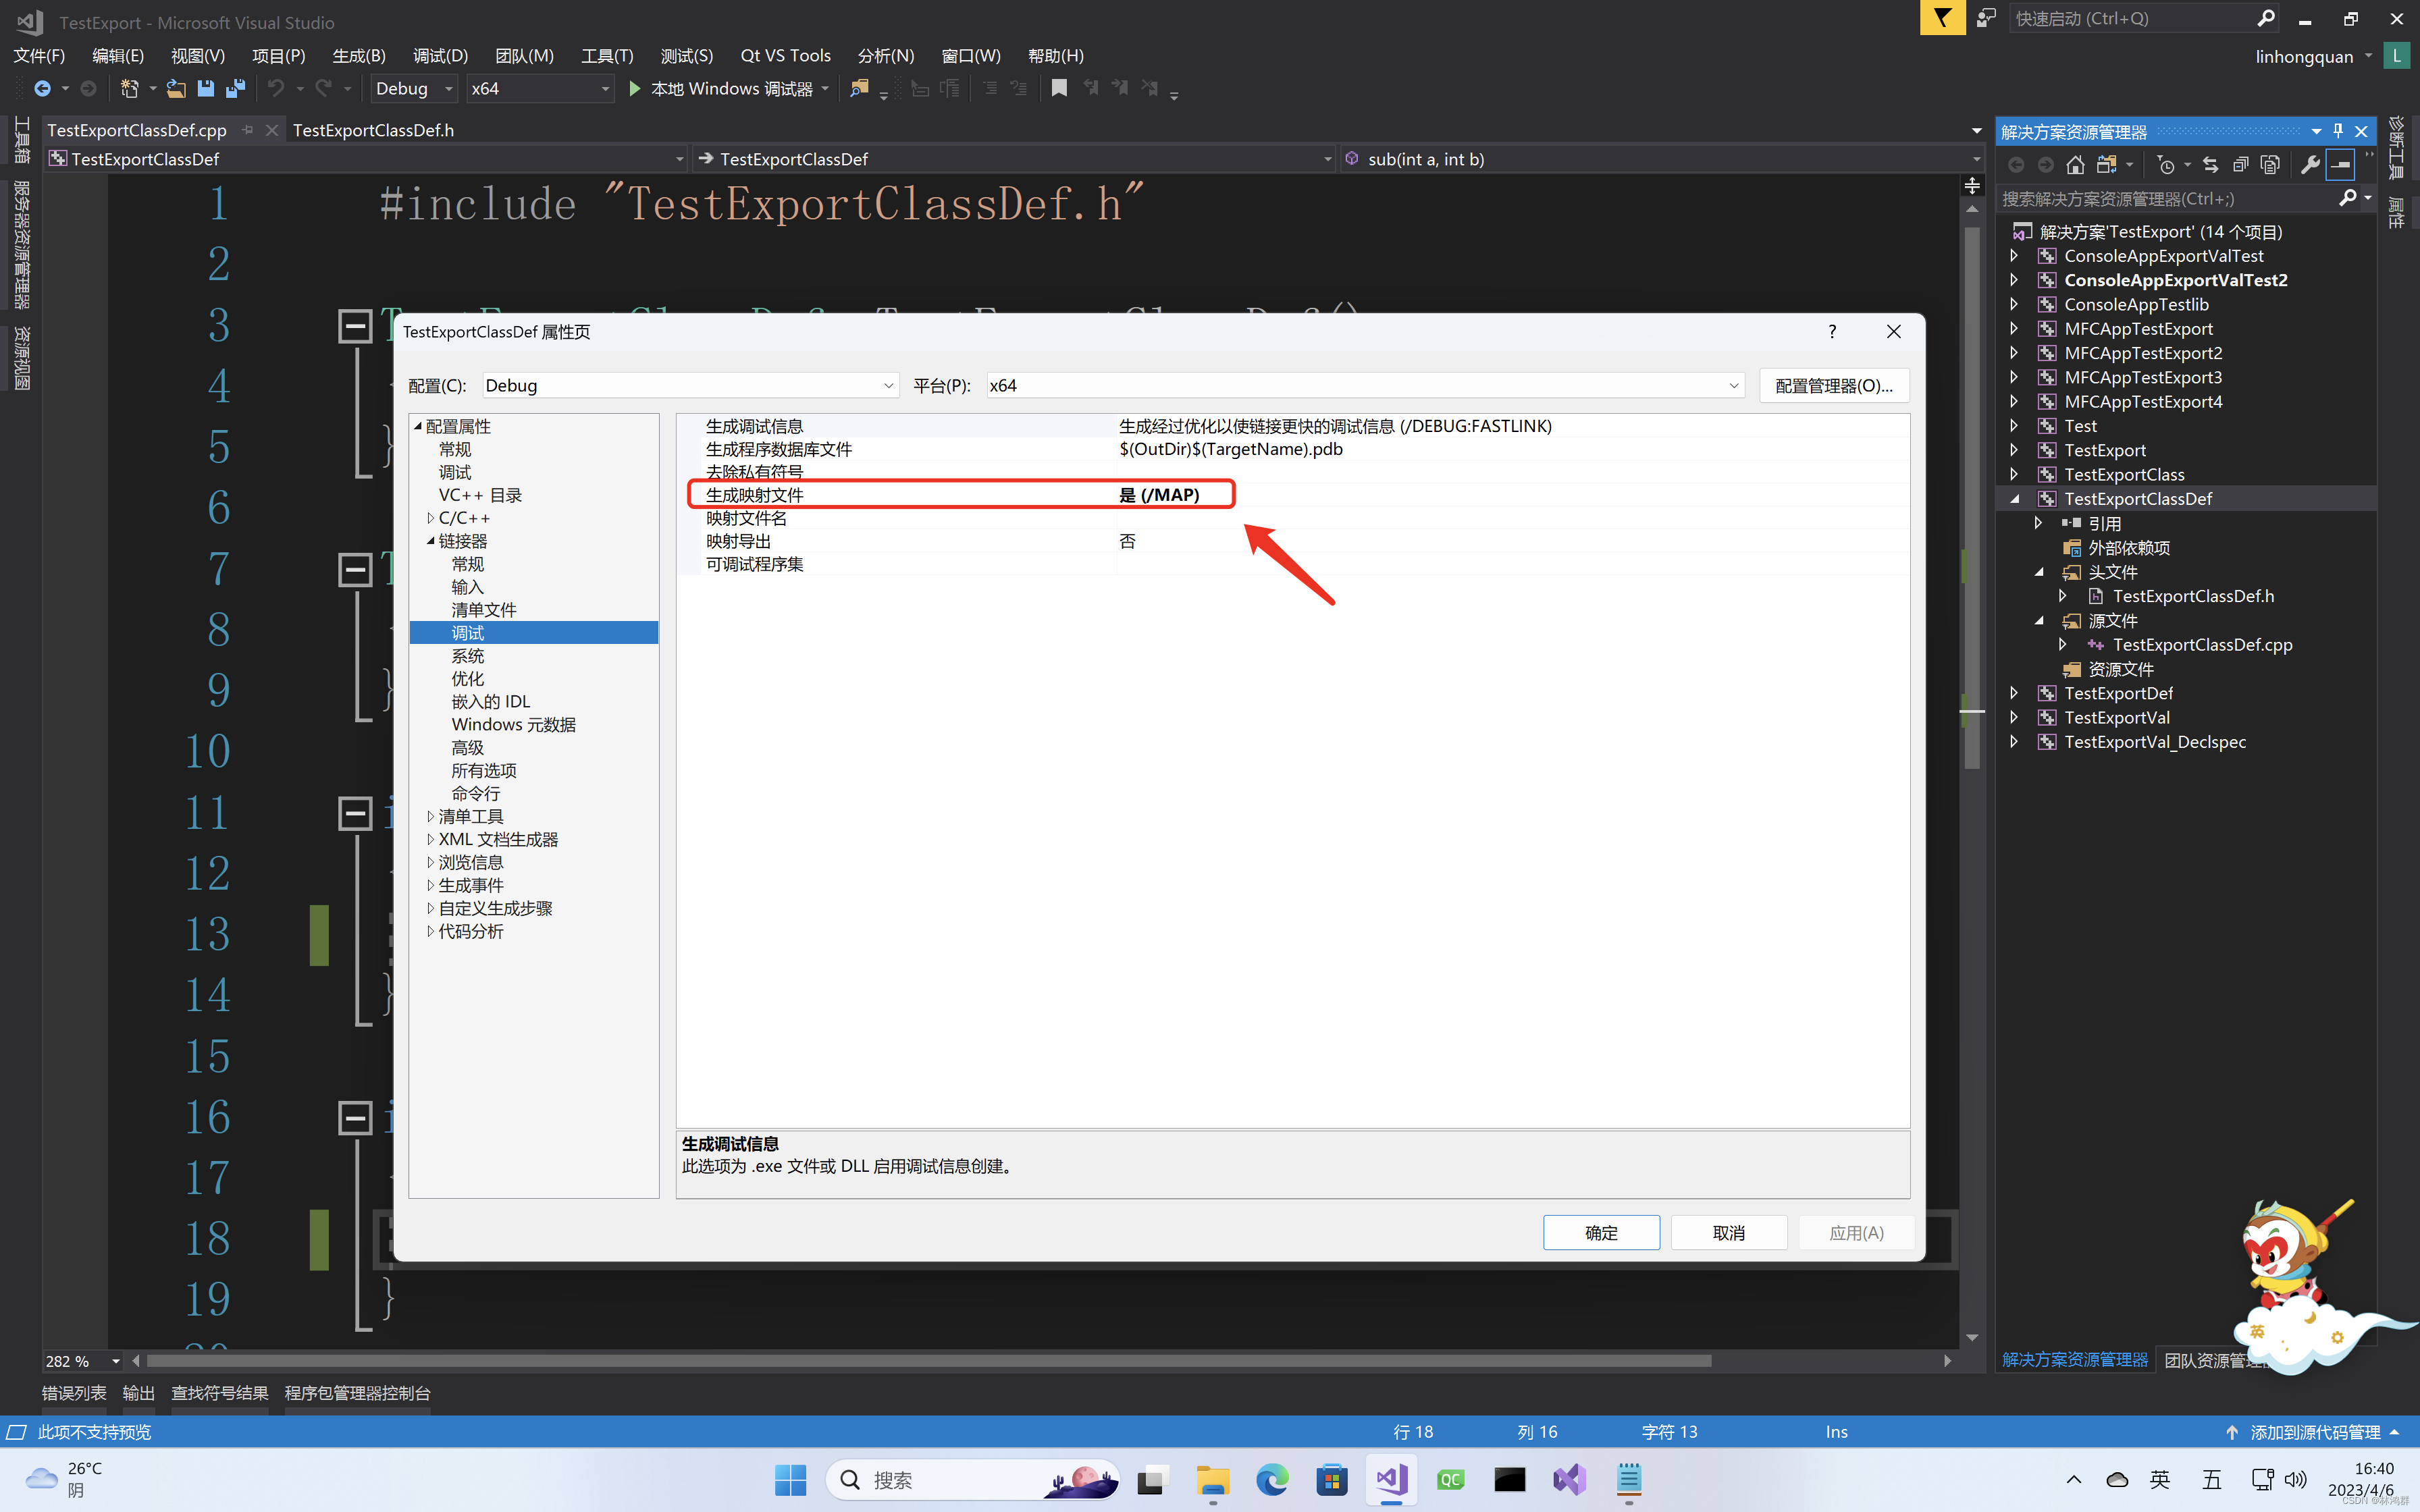
Task: Save all open files in the toolbar
Action: point(236,88)
